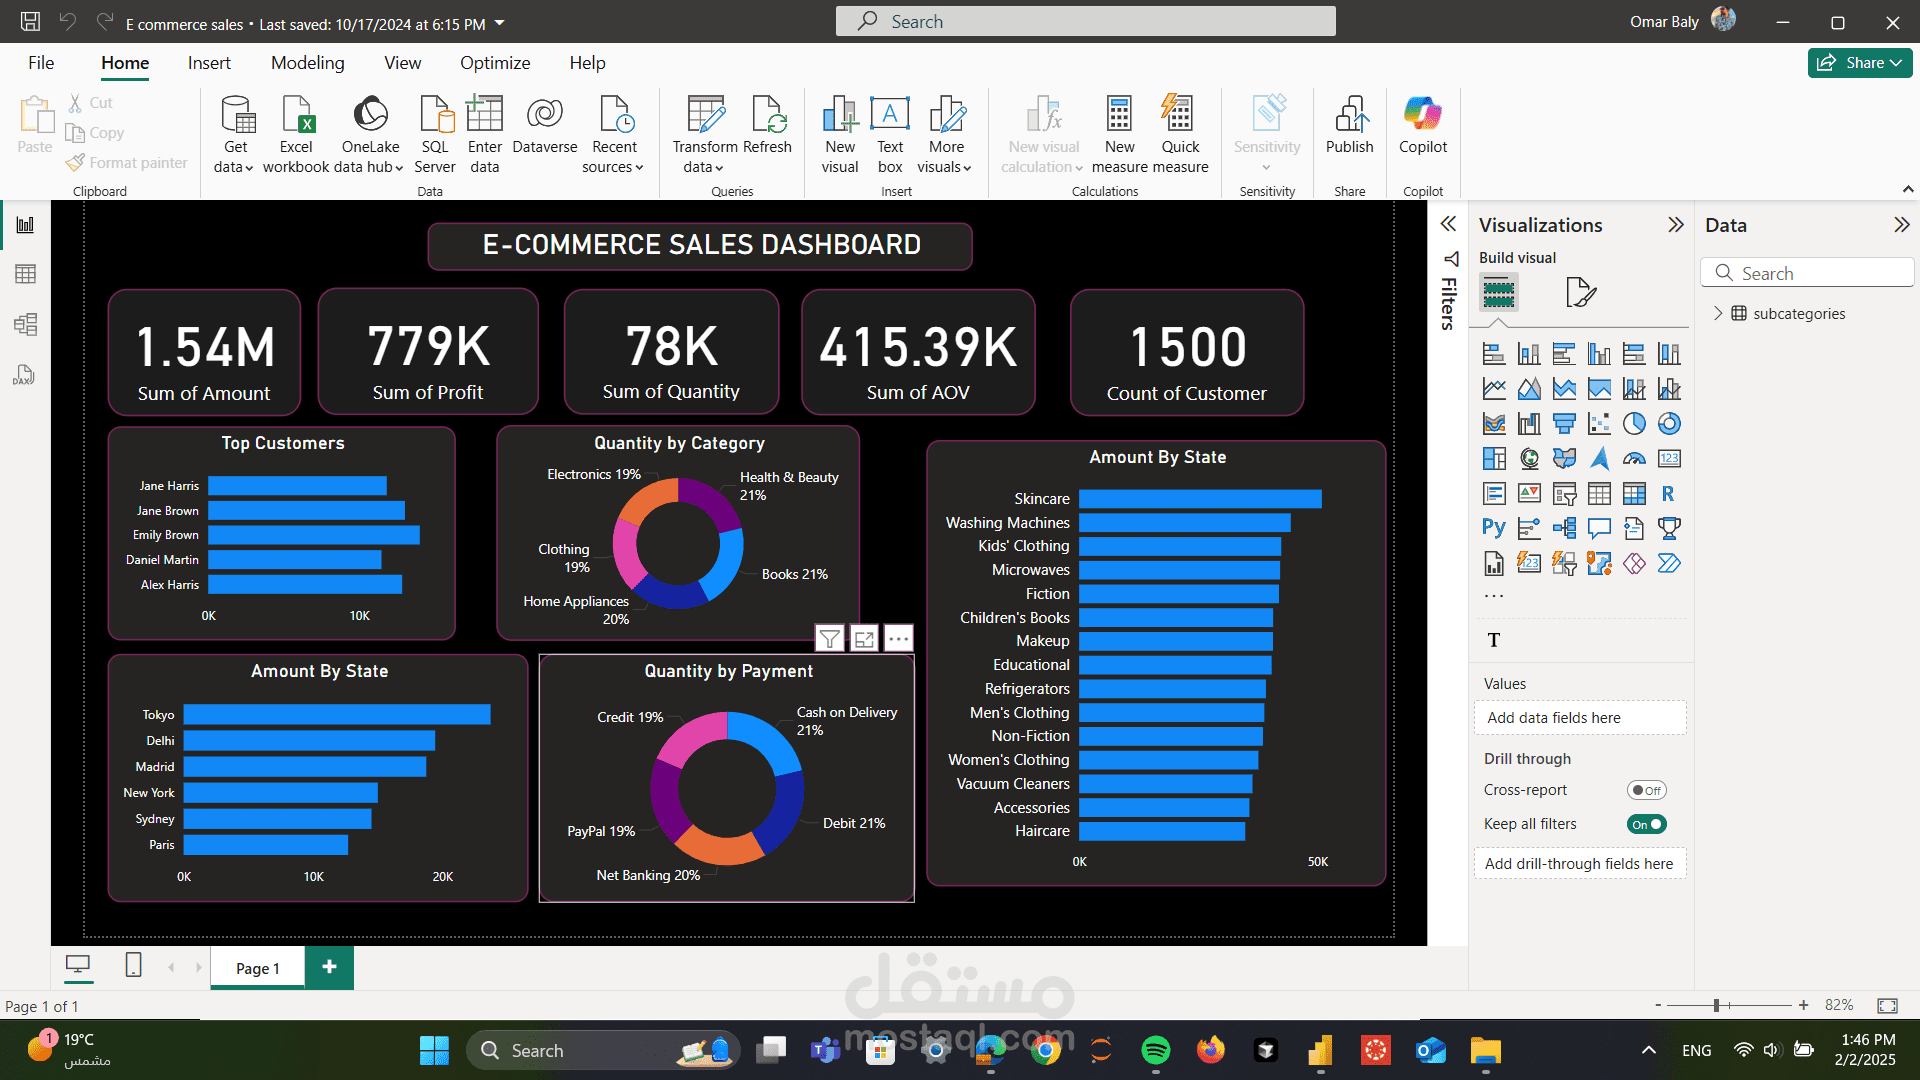The height and width of the screenshot is (1080, 1920).
Task: Select the pie chart visual icon
Action: 1634,424
